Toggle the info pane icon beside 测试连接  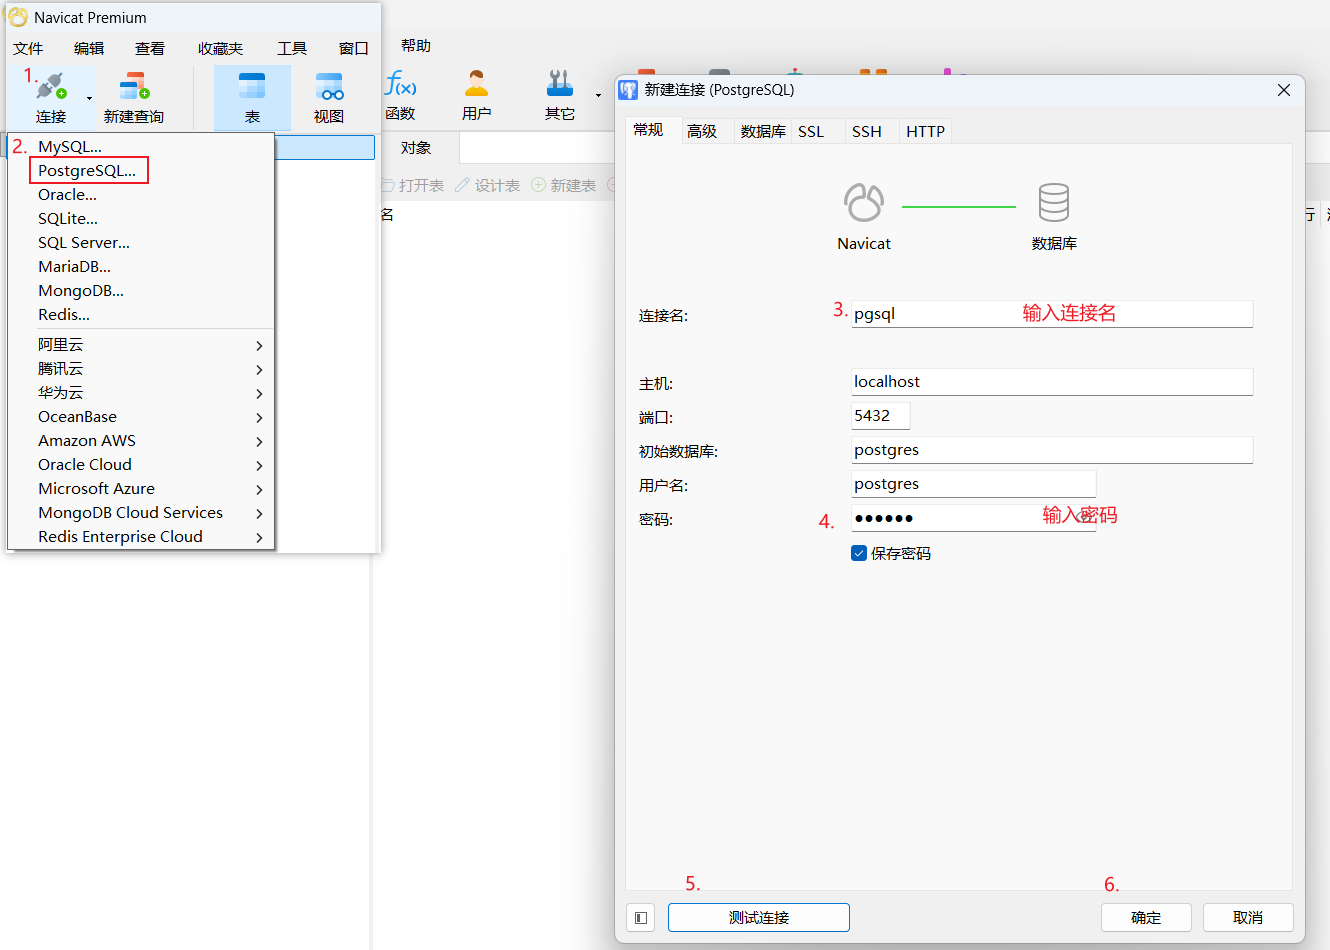640,917
